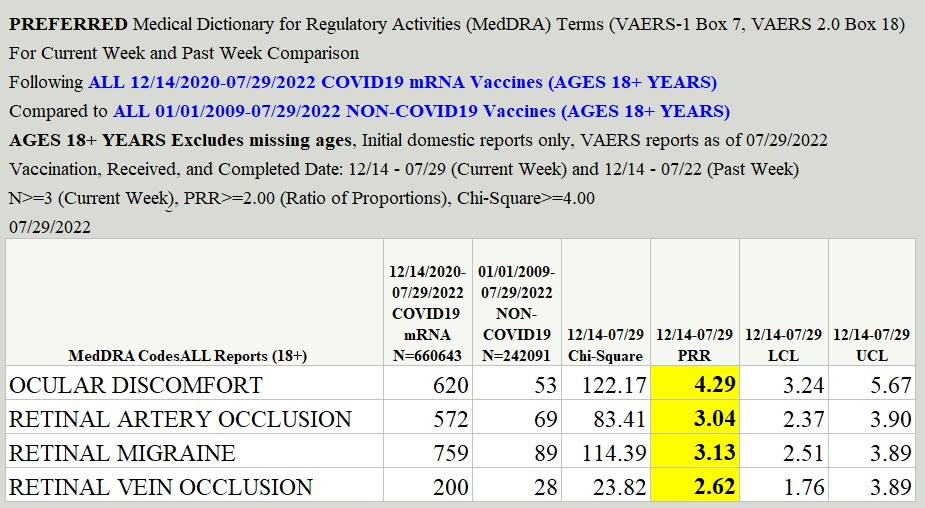Click the non-COVID count 28 cell
925x508 pixels.
pyautogui.click(x=517, y=486)
